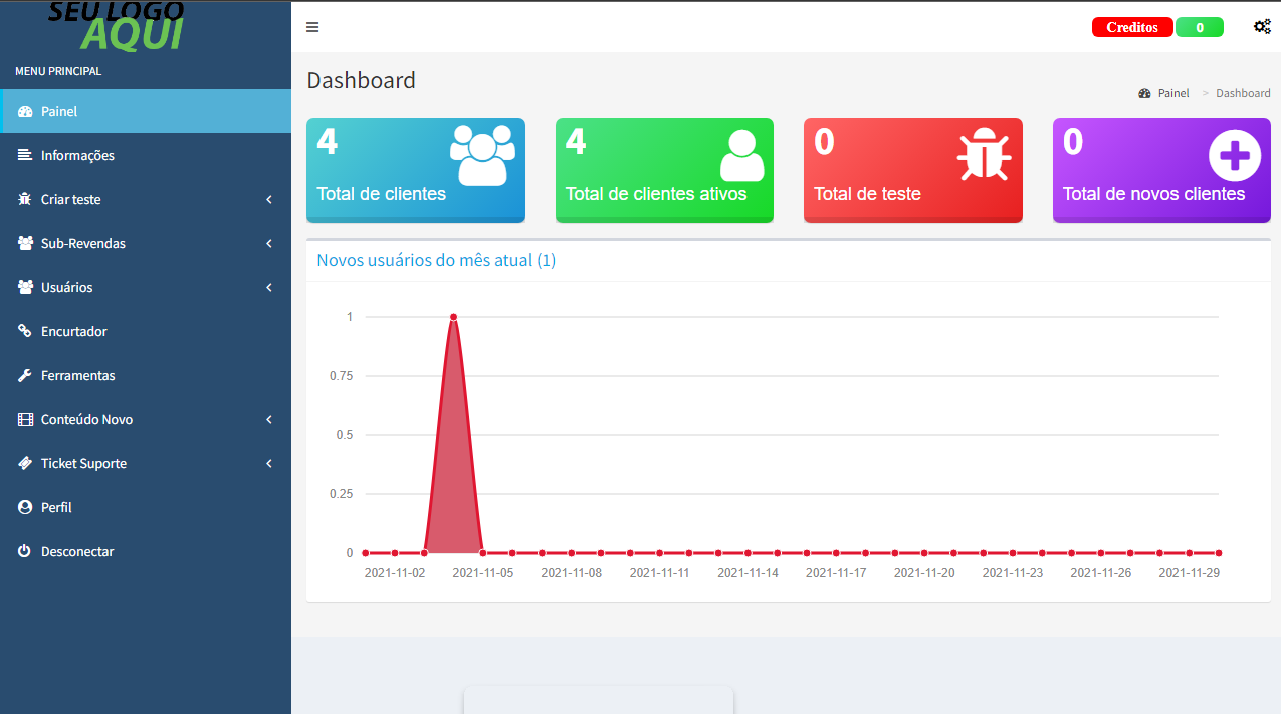Click the user icon on clientes ativos card
The height and width of the screenshot is (714, 1281).
742,156
